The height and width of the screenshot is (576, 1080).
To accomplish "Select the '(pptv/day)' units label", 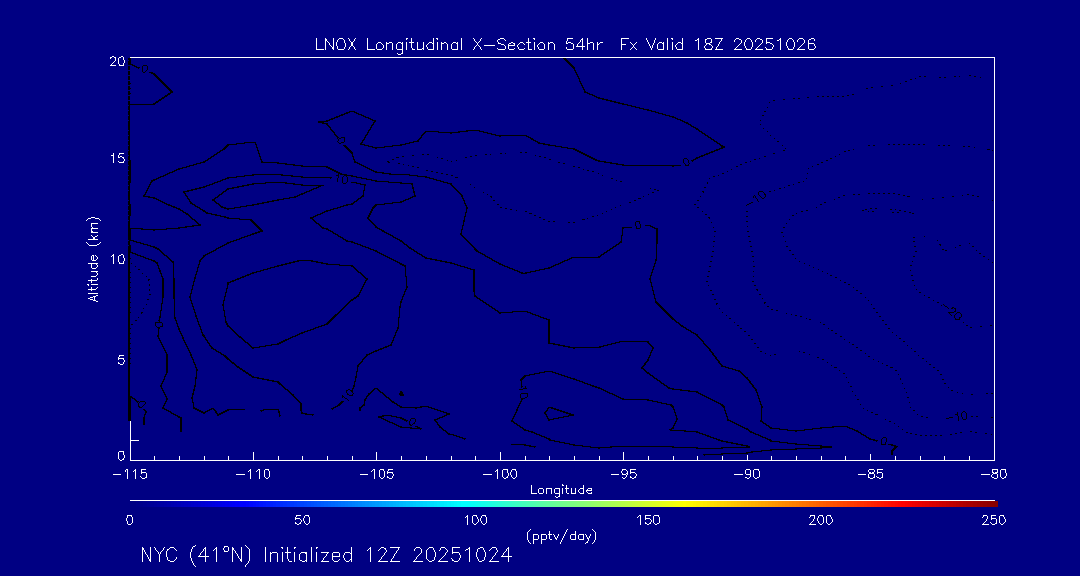I will click(561, 537).
